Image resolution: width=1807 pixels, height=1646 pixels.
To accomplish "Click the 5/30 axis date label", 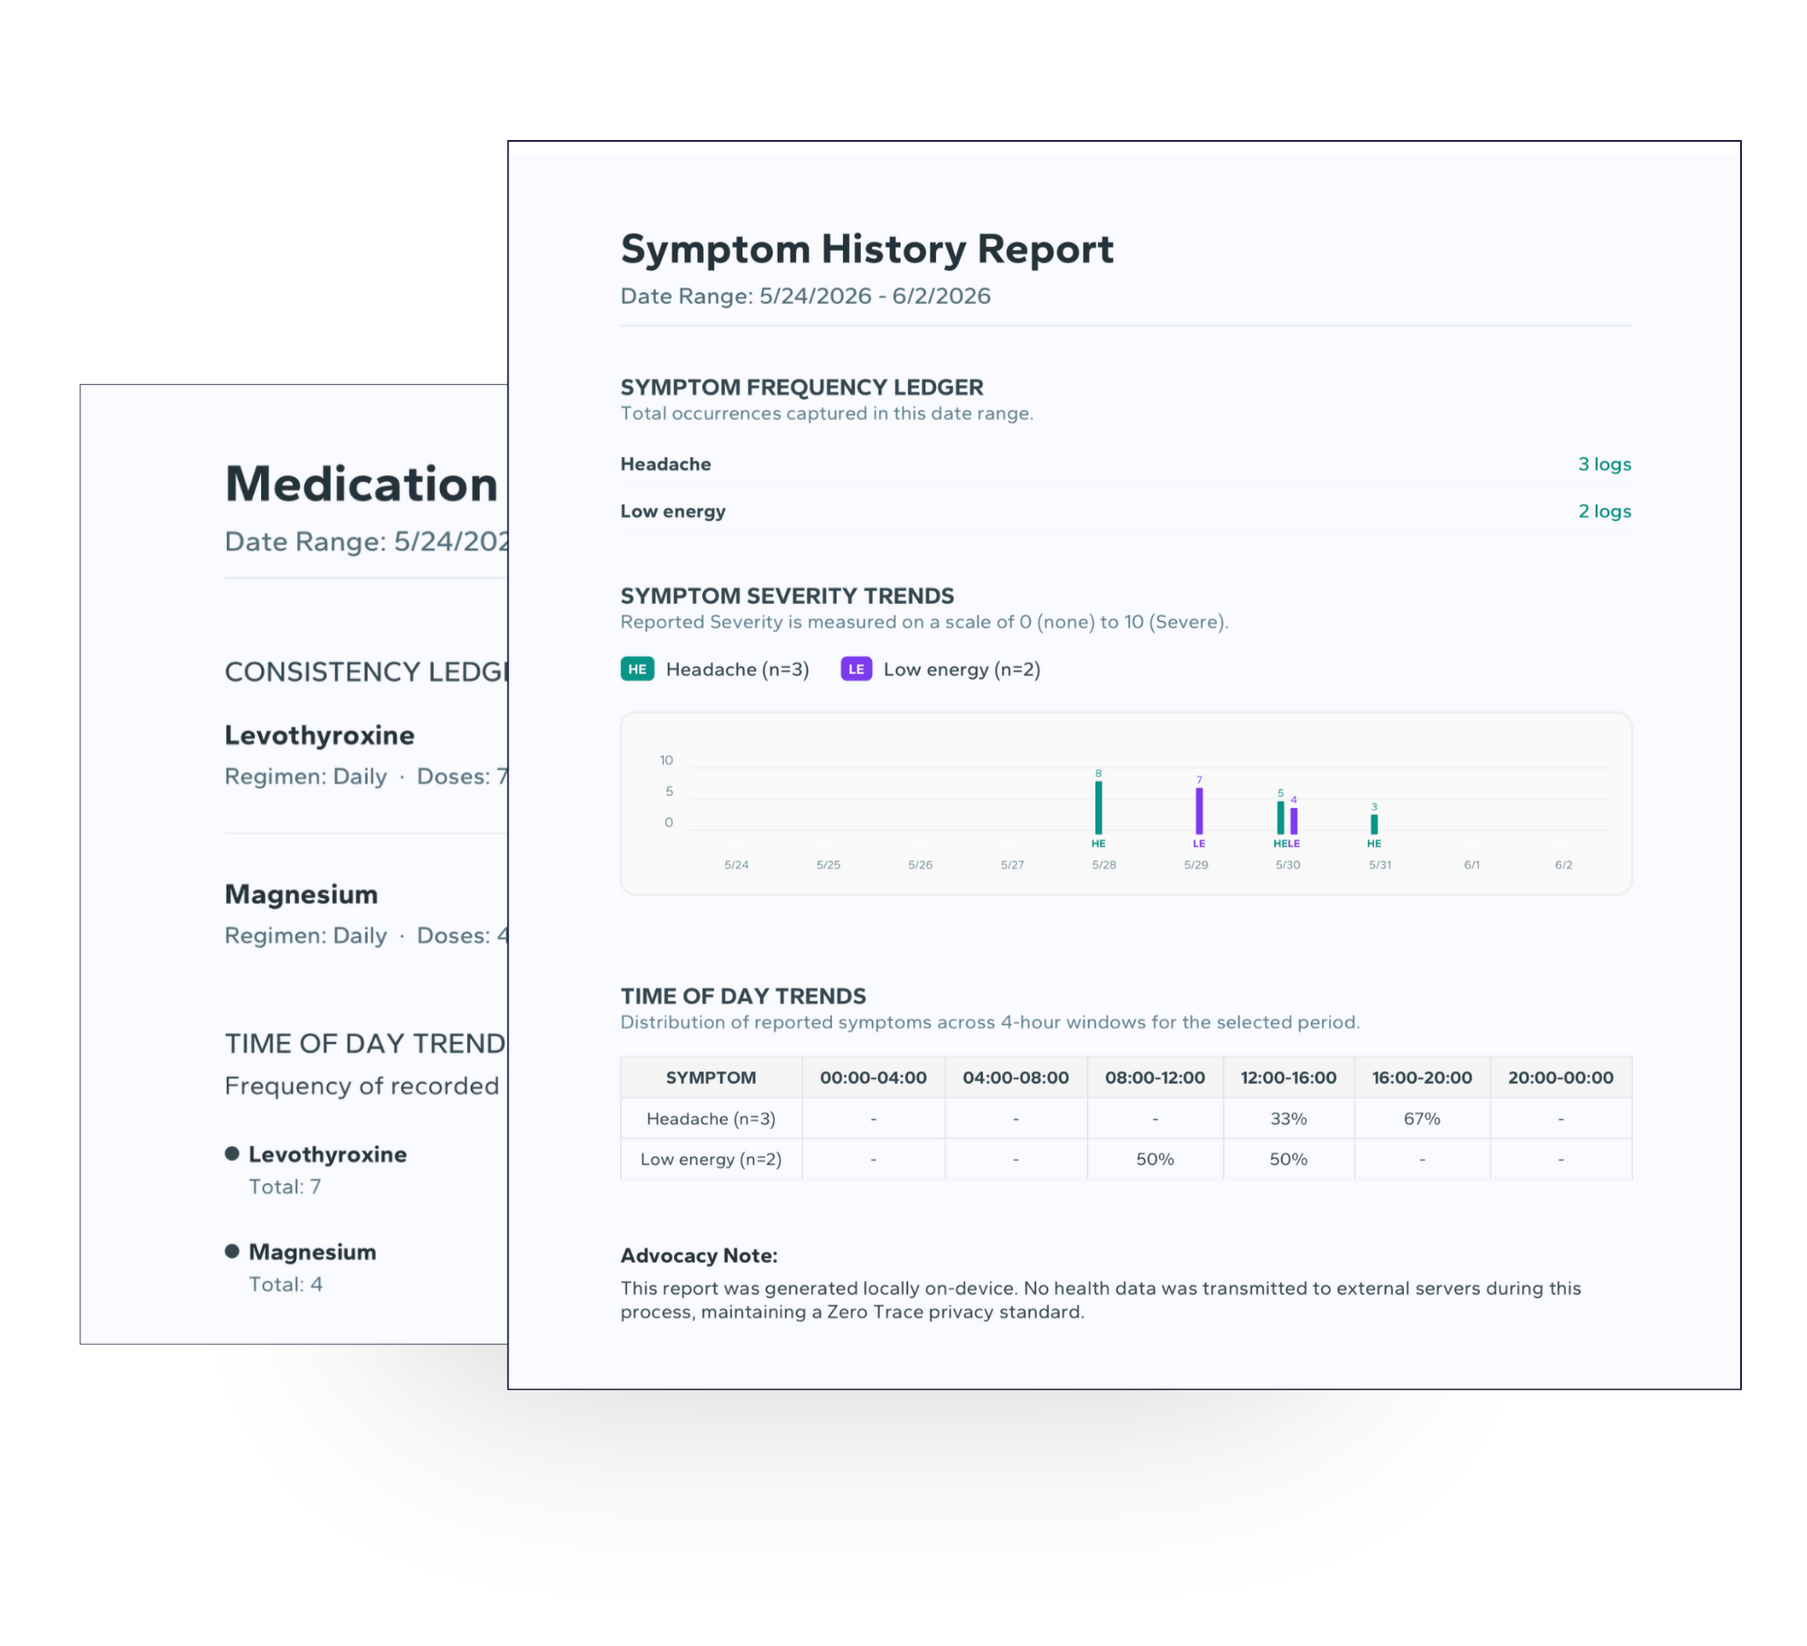I will coord(1288,865).
